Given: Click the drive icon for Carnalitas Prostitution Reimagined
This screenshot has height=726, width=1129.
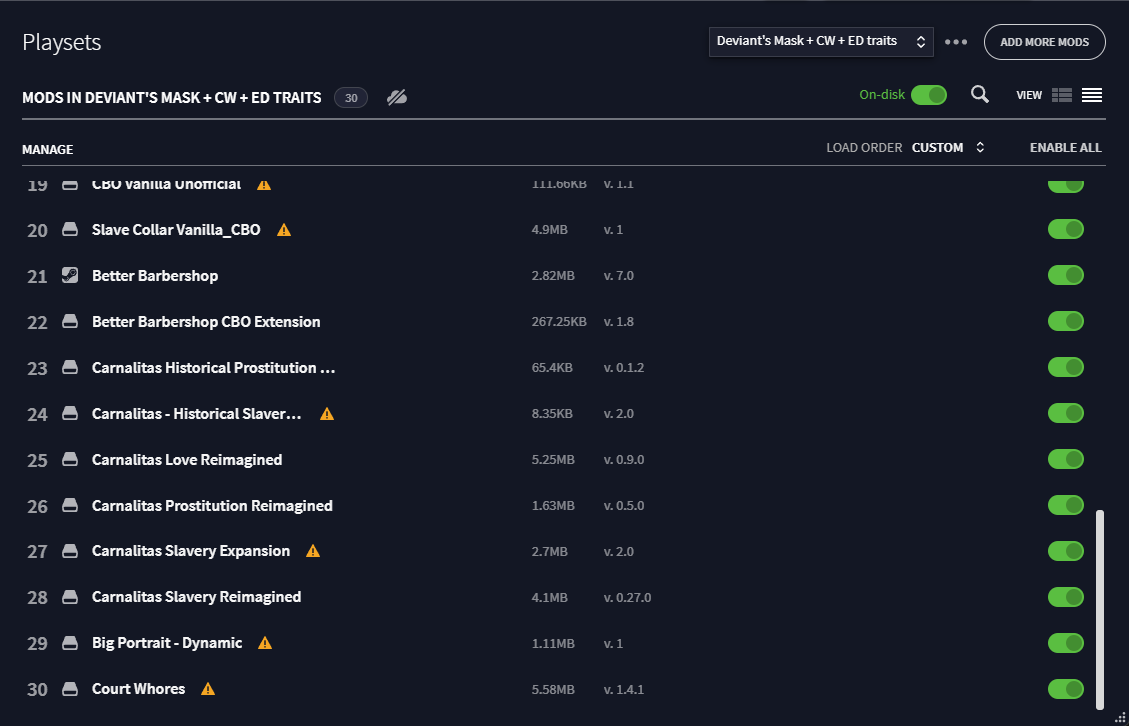Looking at the screenshot, I should point(70,506).
